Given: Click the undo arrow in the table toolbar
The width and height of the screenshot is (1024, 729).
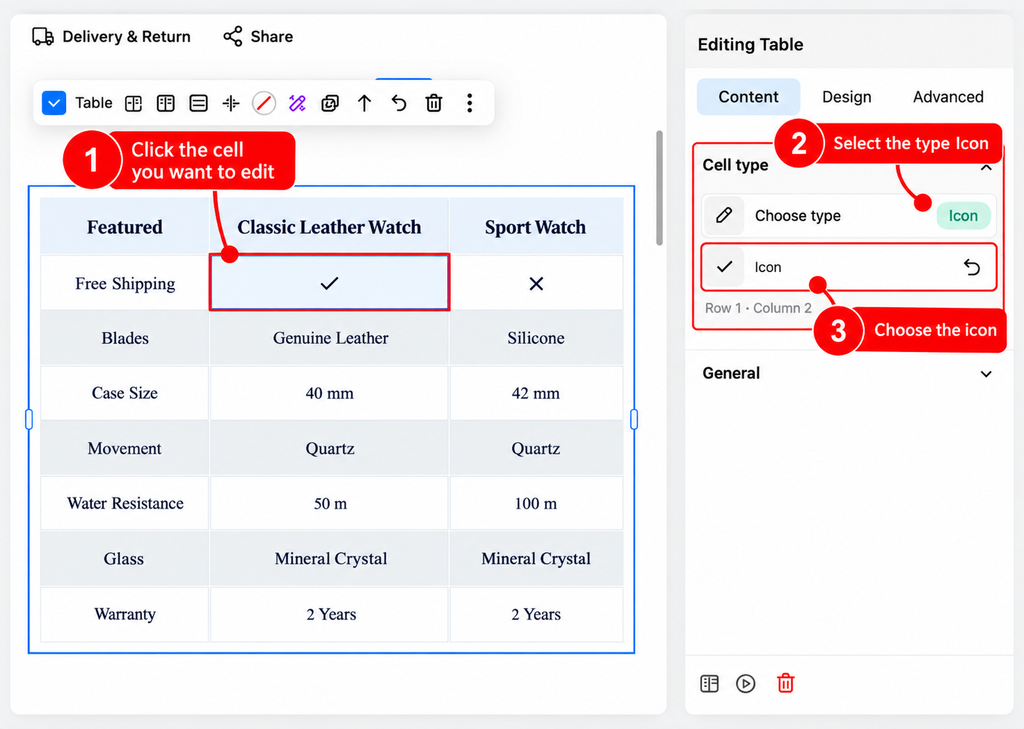Looking at the screenshot, I should click(x=399, y=103).
